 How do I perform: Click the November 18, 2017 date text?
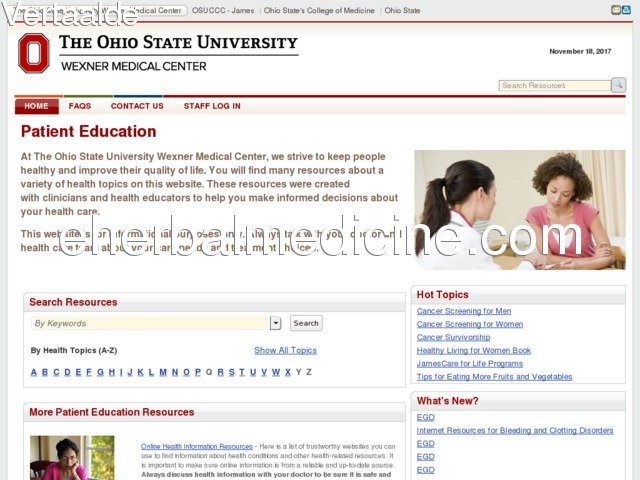click(580, 51)
